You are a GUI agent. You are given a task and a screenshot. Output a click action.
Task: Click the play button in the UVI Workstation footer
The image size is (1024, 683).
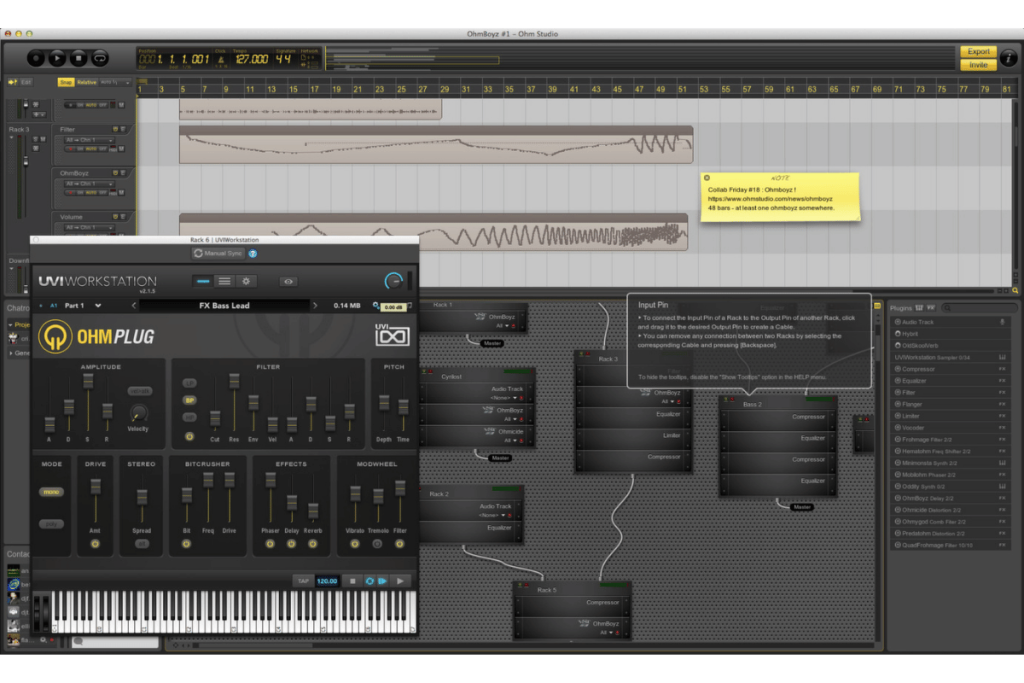click(400, 580)
